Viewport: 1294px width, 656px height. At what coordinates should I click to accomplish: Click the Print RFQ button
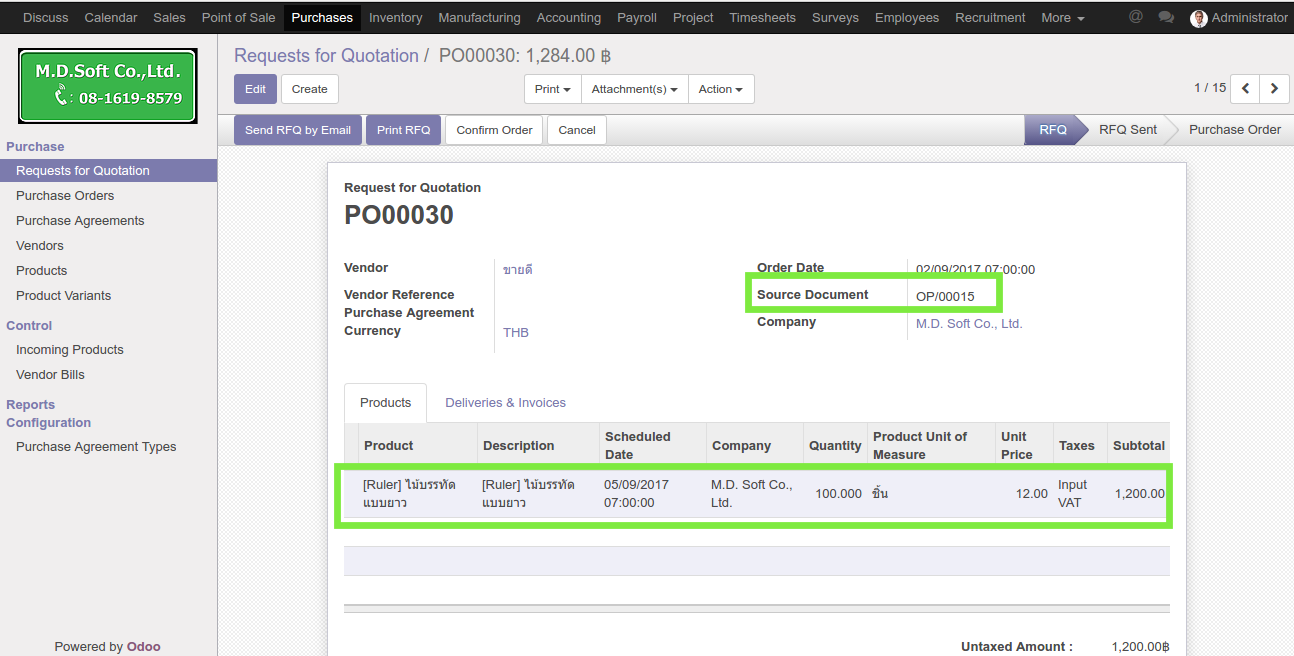[x=403, y=130]
